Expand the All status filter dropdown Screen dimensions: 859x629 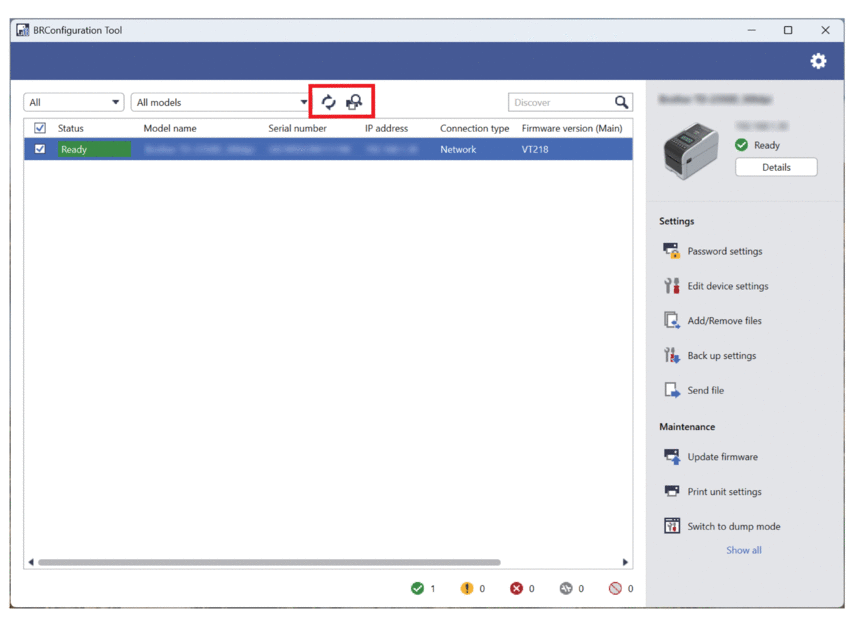(x=74, y=102)
